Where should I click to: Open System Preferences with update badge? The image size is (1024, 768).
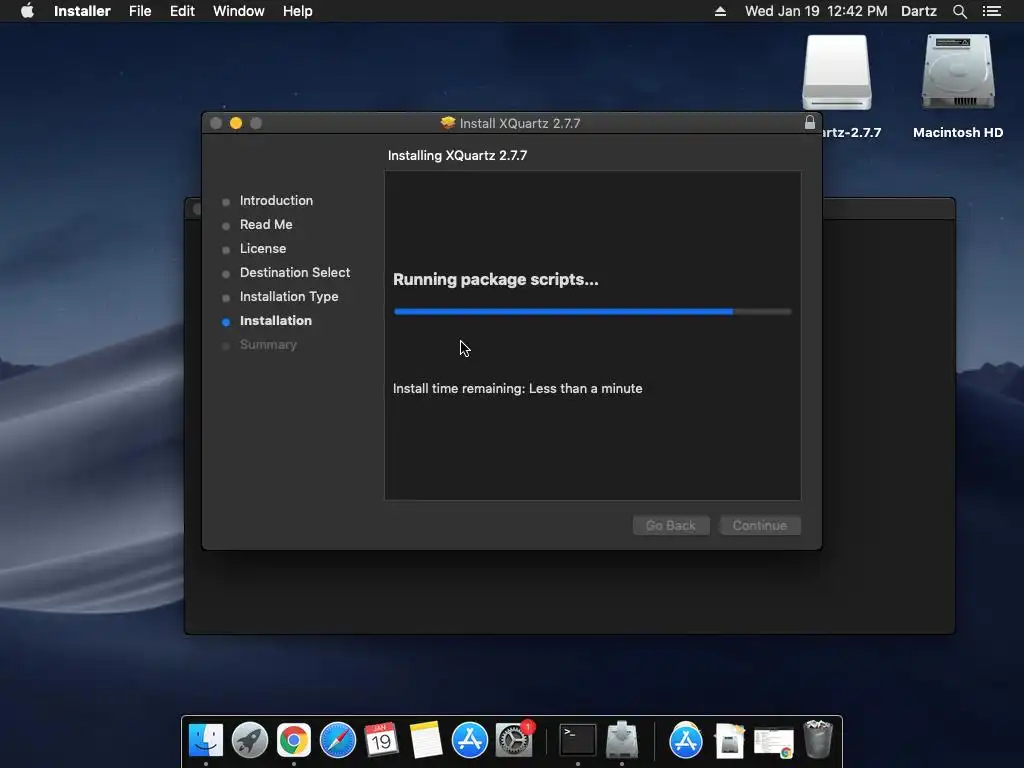tap(514, 740)
